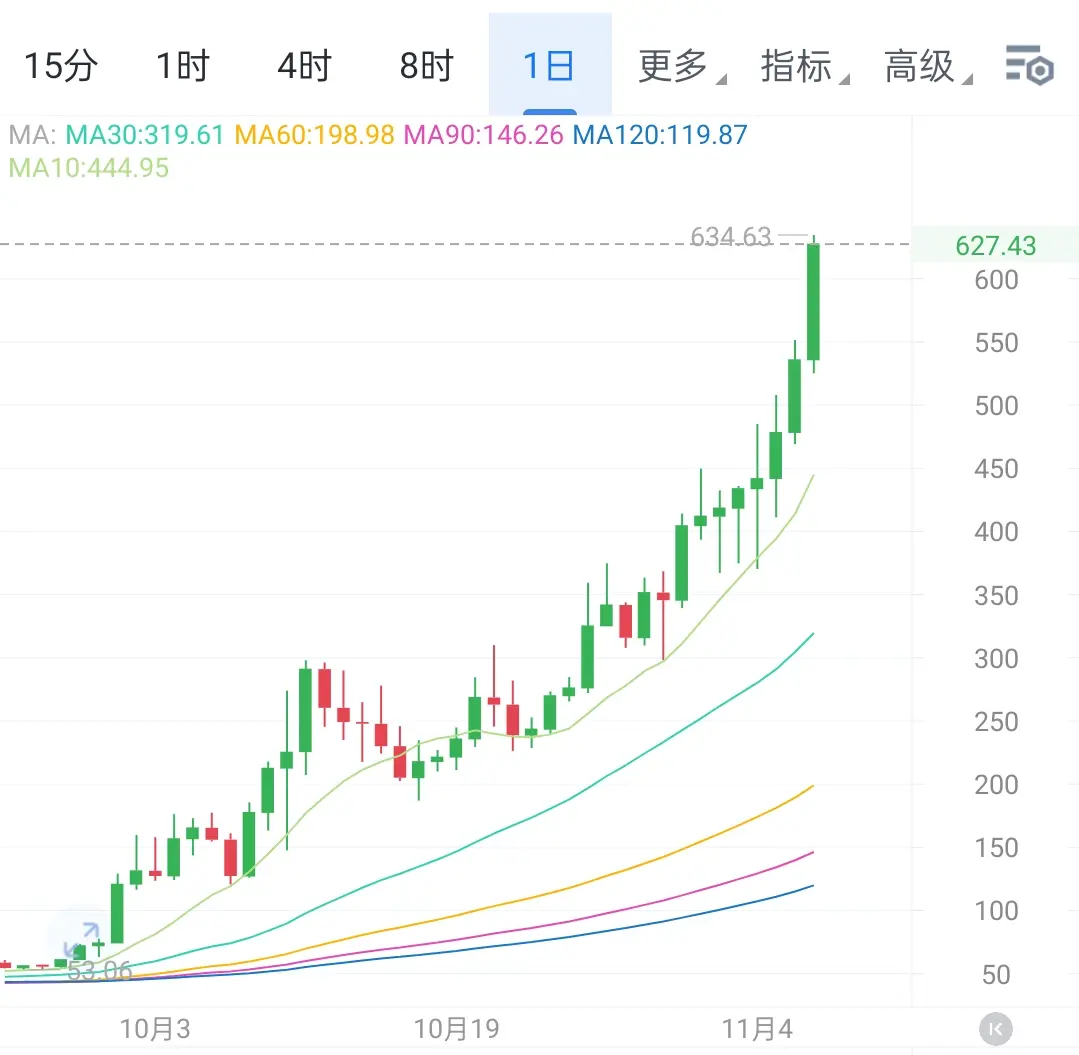
Task: Click the round K logo button
Action: [995, 1029]
